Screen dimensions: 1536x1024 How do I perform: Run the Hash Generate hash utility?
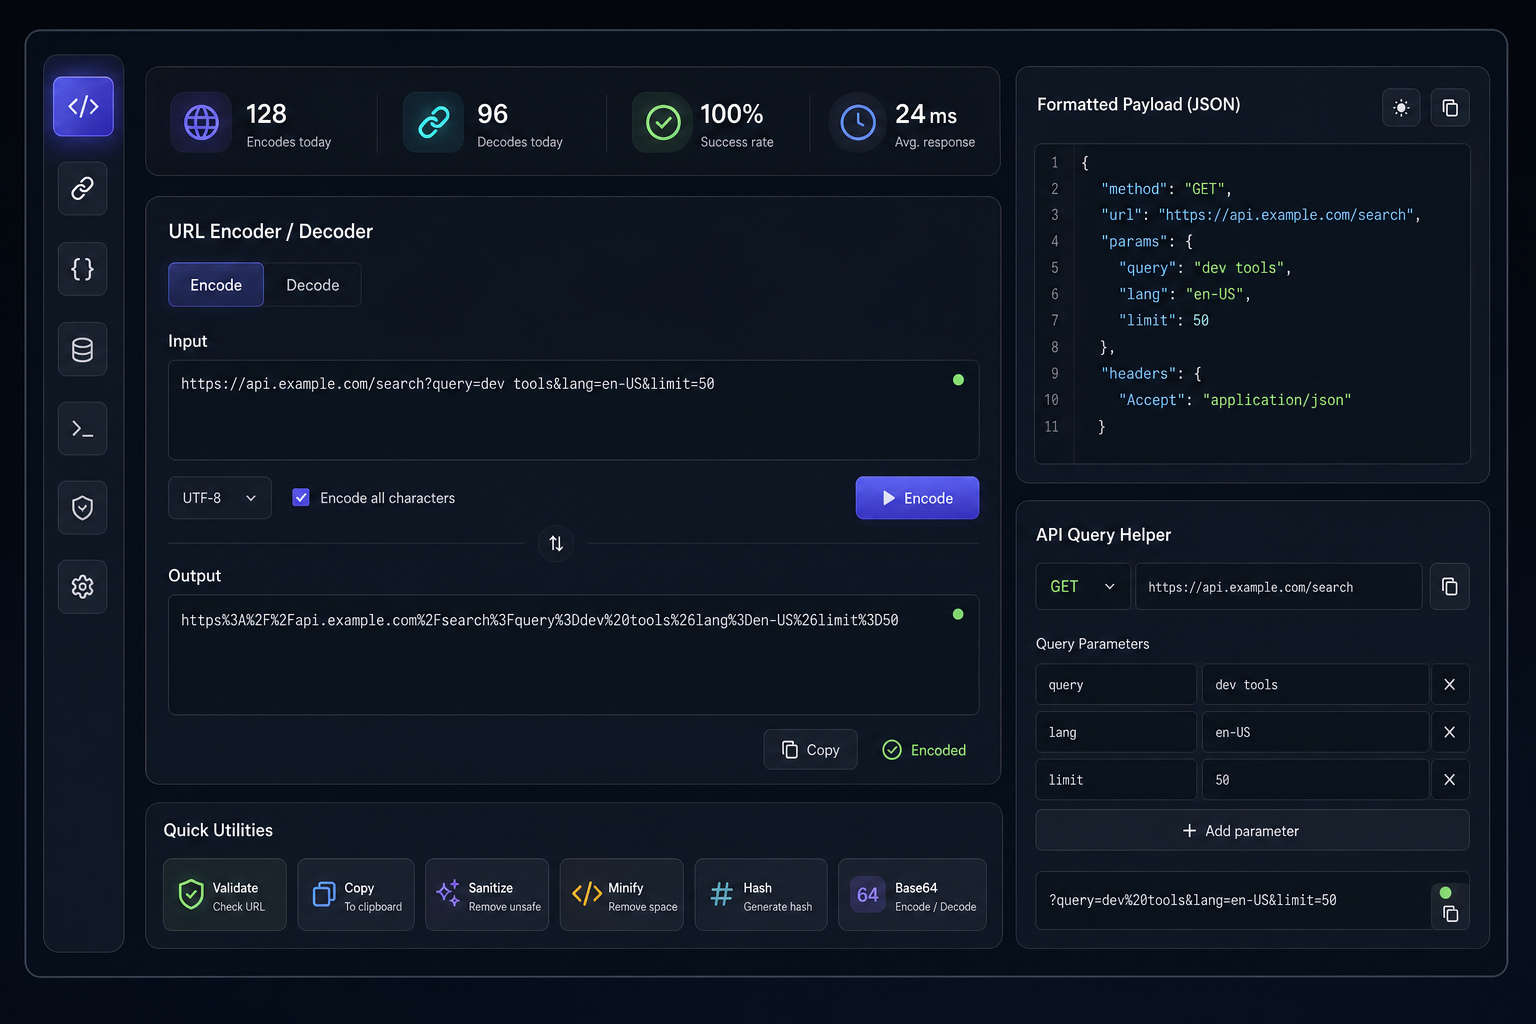tap(761, 895)
